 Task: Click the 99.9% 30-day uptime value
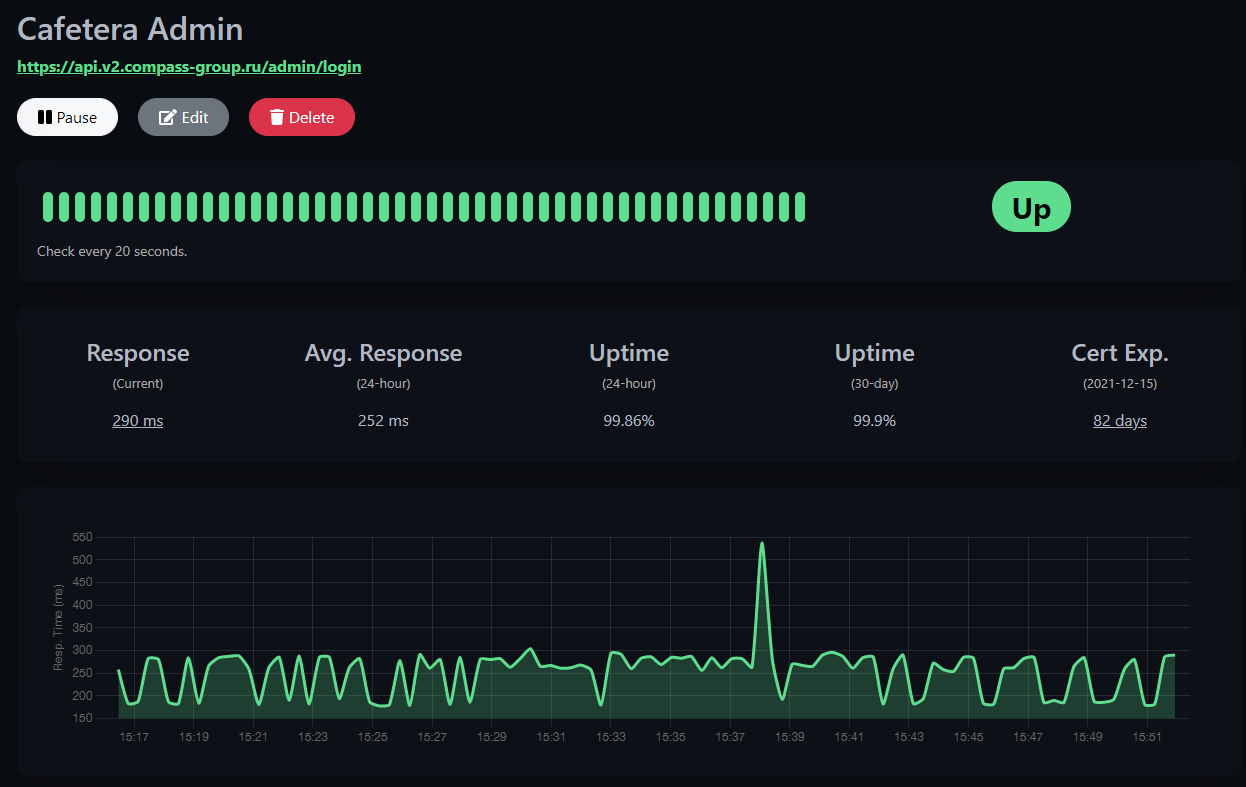coord(874,421)
